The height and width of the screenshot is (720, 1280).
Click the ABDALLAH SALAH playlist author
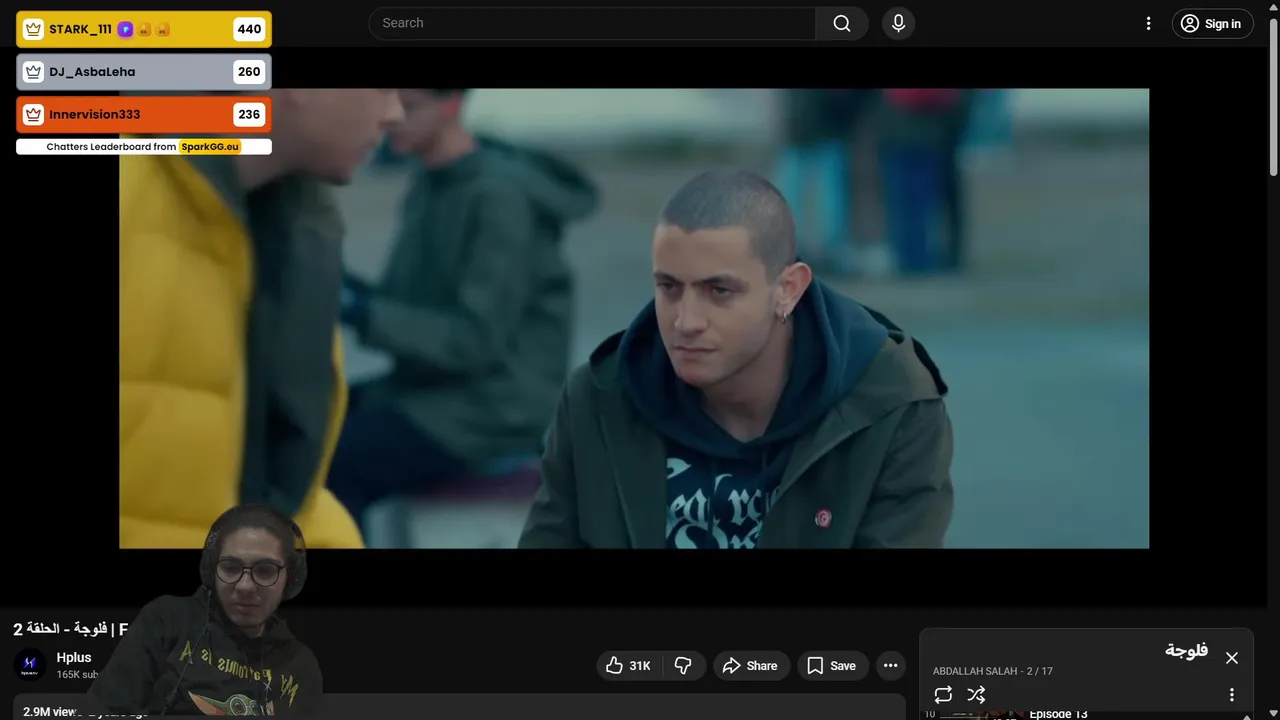point(975,671)
